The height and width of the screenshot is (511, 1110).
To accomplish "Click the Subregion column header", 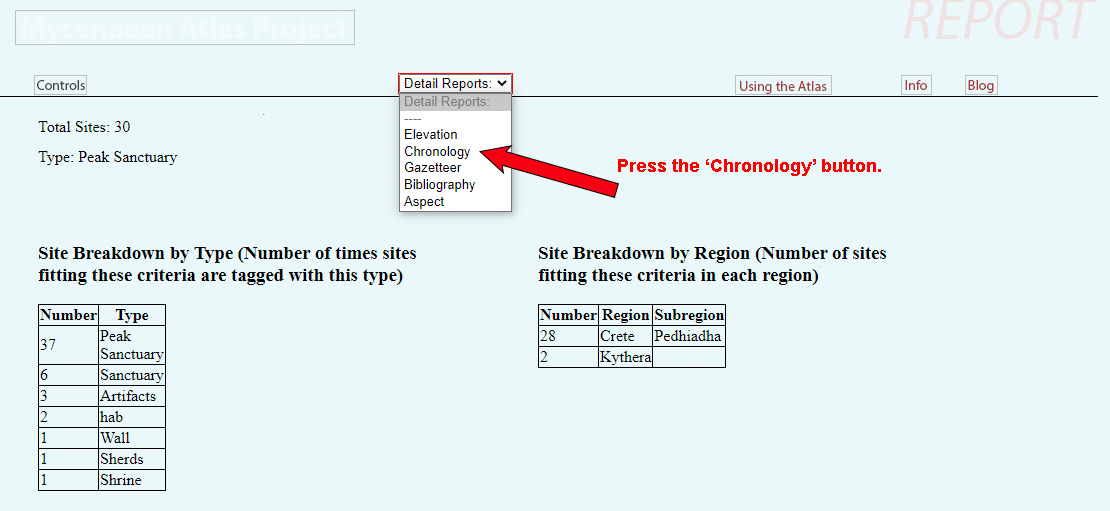I will 689,315.
